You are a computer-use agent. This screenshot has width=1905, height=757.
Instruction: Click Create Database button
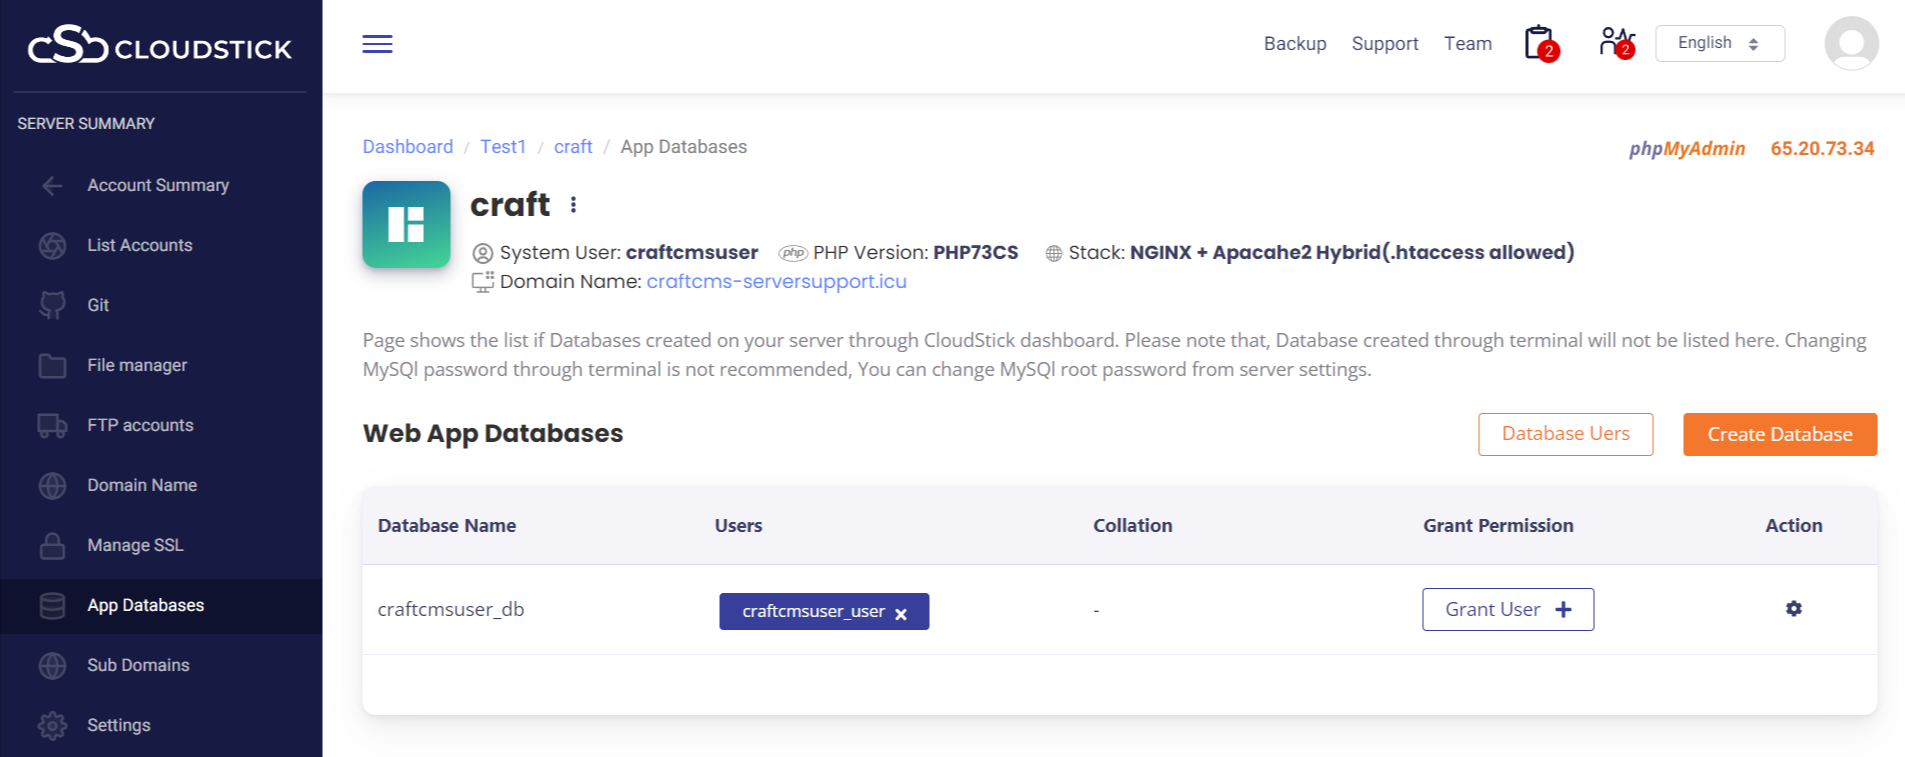(1779, 435)
